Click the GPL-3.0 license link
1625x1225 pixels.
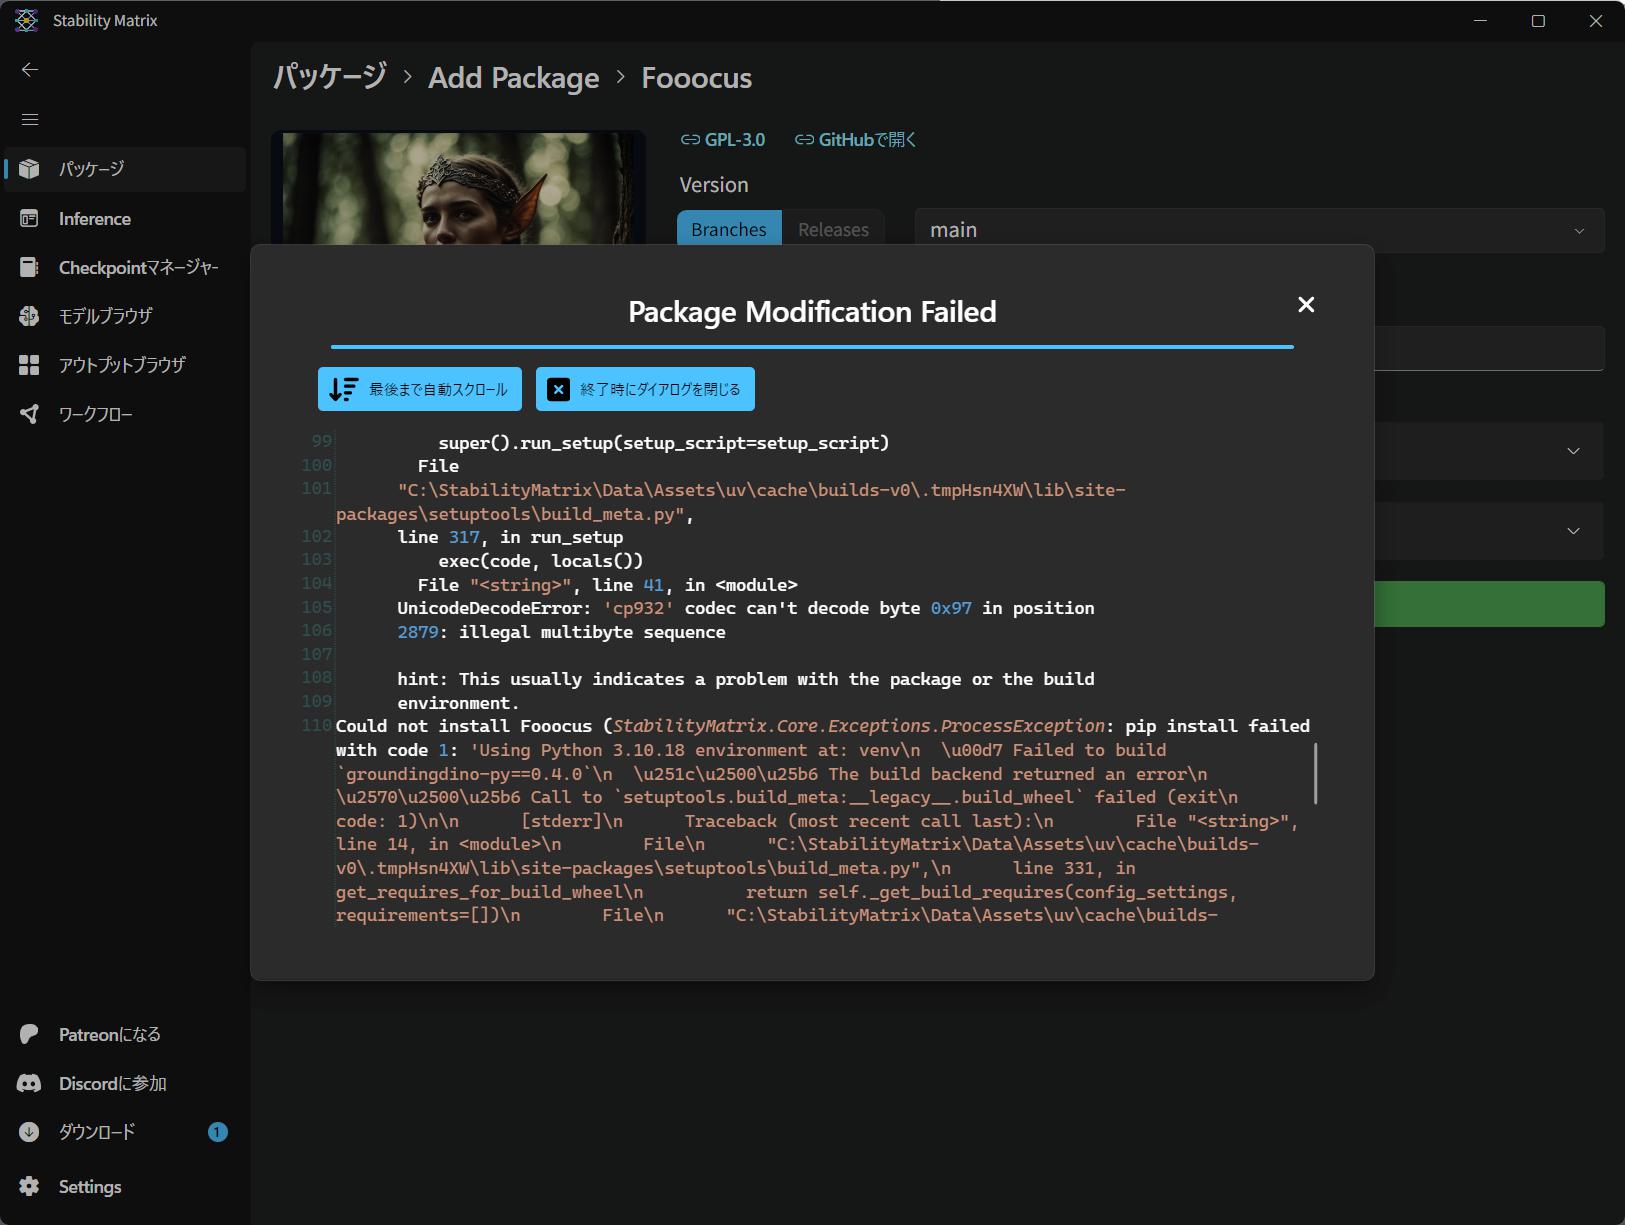pos(723,140)
